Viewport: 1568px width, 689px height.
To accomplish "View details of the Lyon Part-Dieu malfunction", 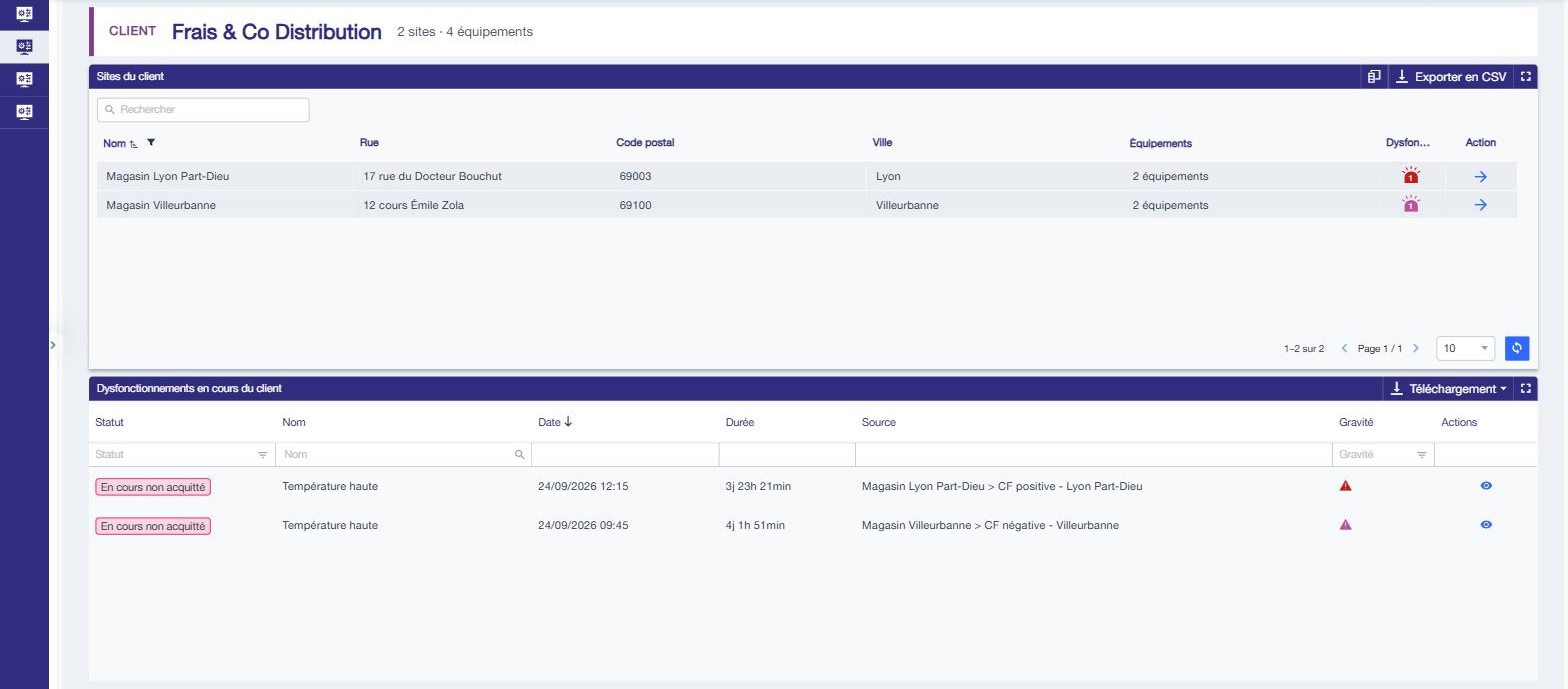I will click(1486, 486).
